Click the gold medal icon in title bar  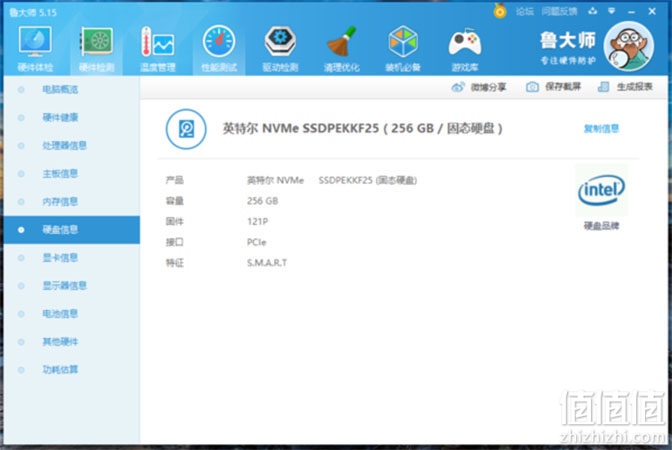click(500, 11)
